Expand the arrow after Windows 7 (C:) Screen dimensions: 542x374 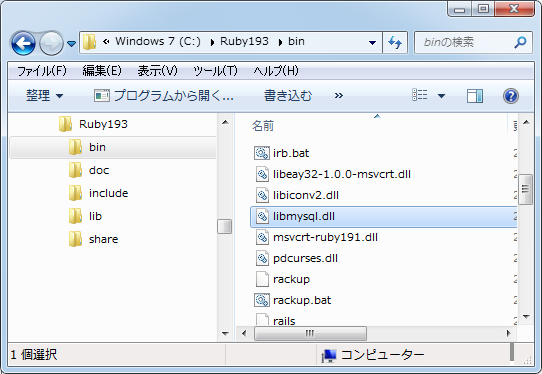[212, 42]
